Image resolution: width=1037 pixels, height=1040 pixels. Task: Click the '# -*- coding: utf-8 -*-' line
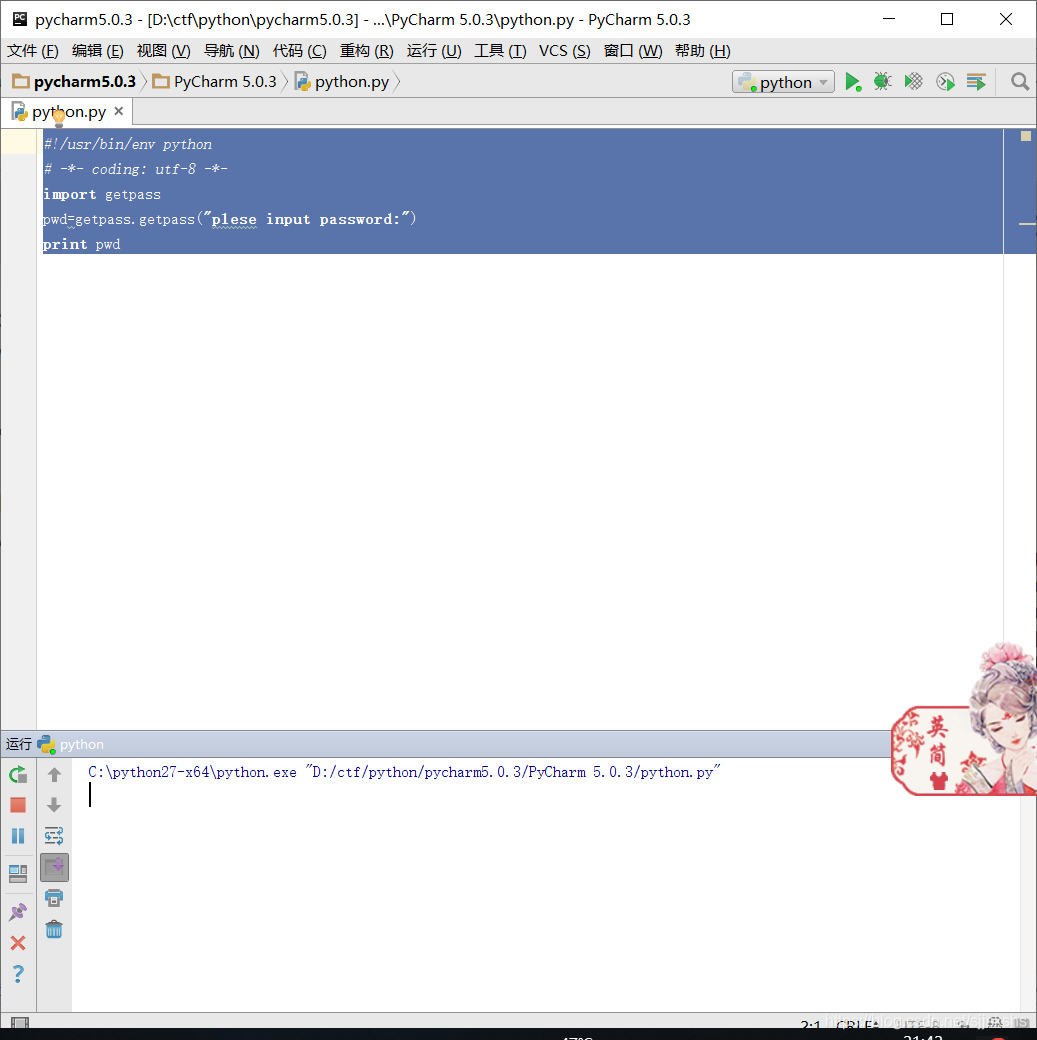[x=135, y=169]
